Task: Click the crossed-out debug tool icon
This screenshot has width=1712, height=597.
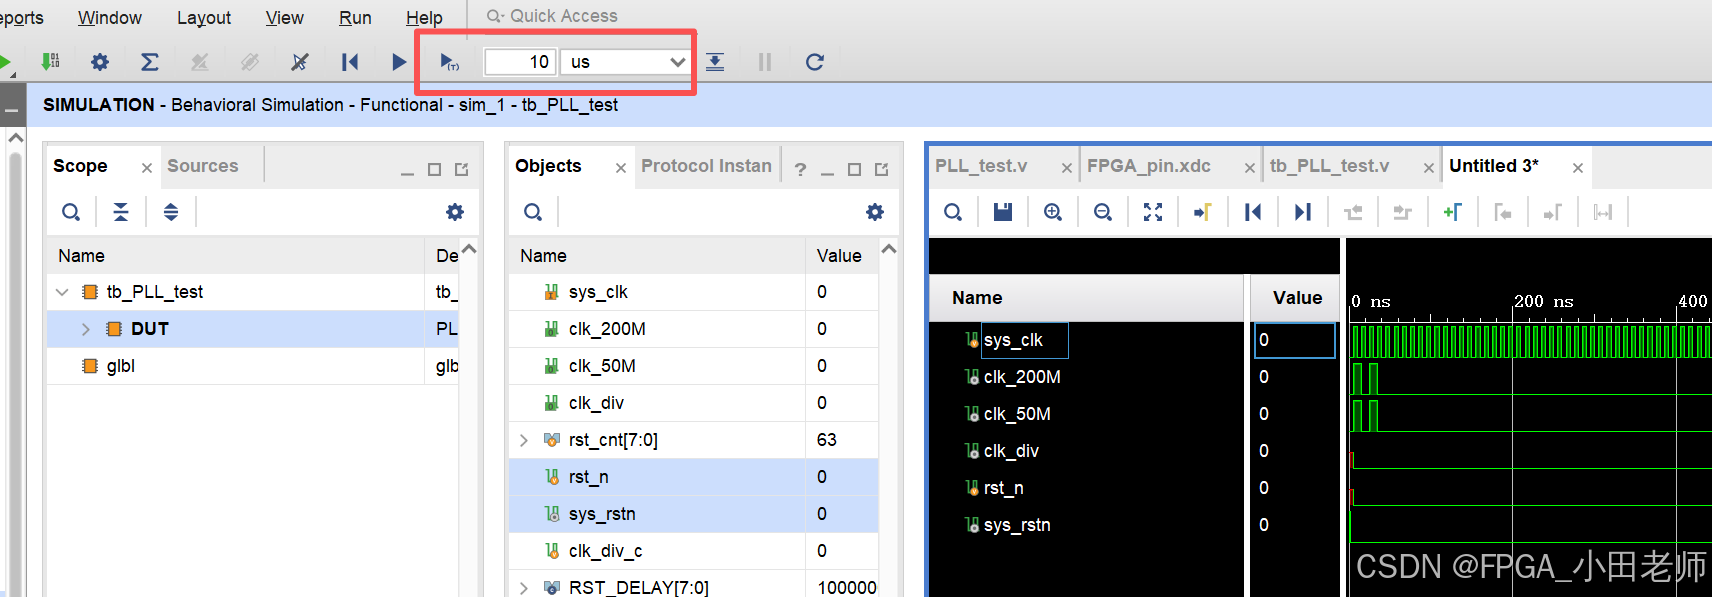Action: [x=299, y=62]
